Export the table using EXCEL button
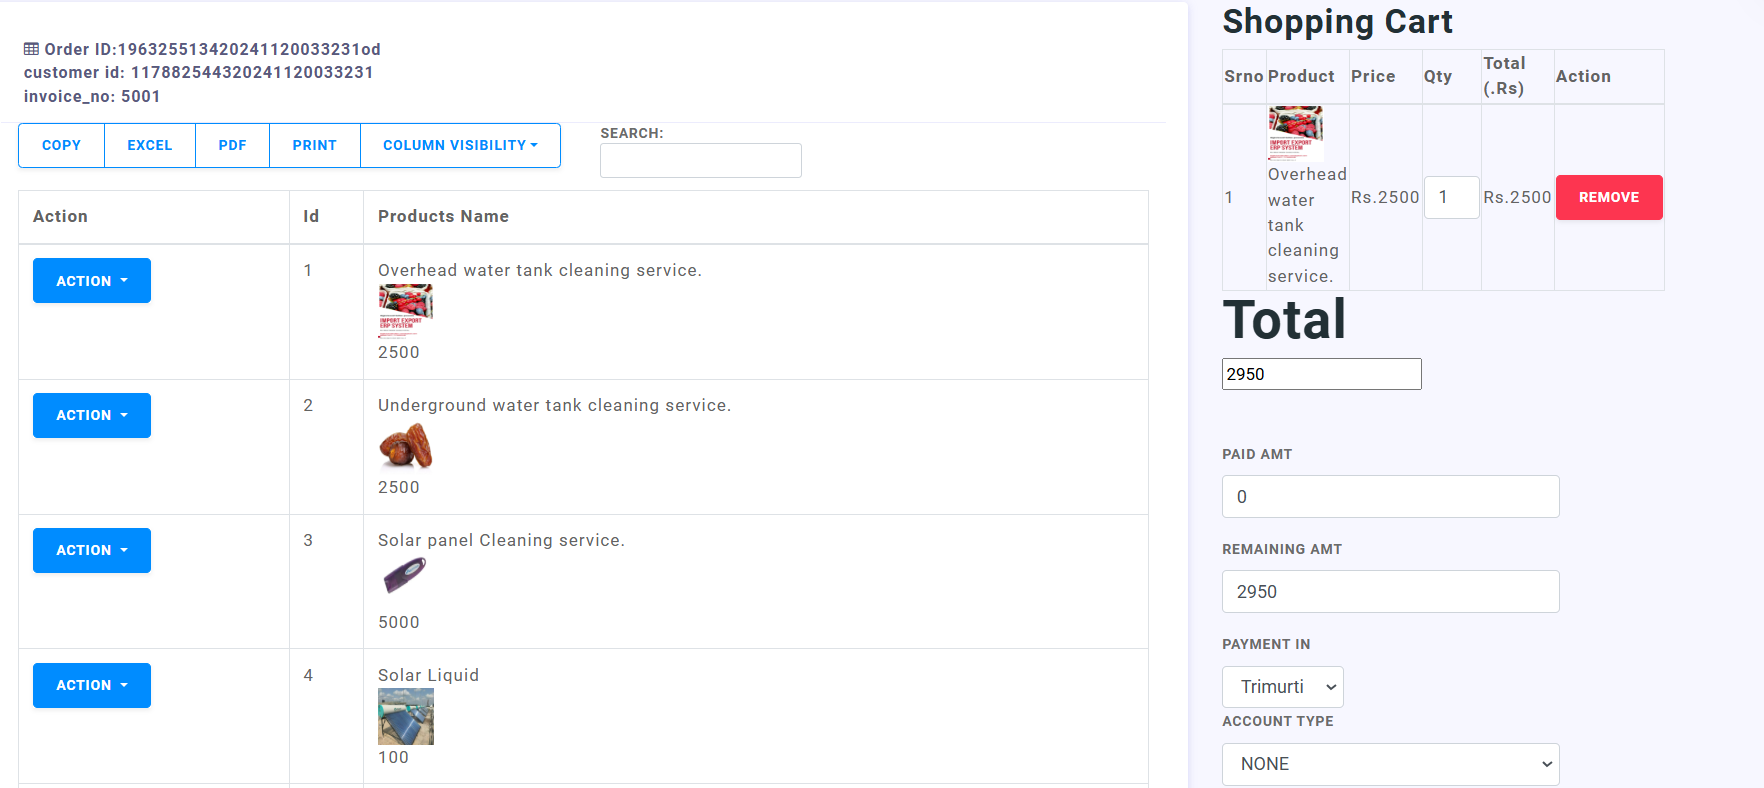 click(150, 146)
